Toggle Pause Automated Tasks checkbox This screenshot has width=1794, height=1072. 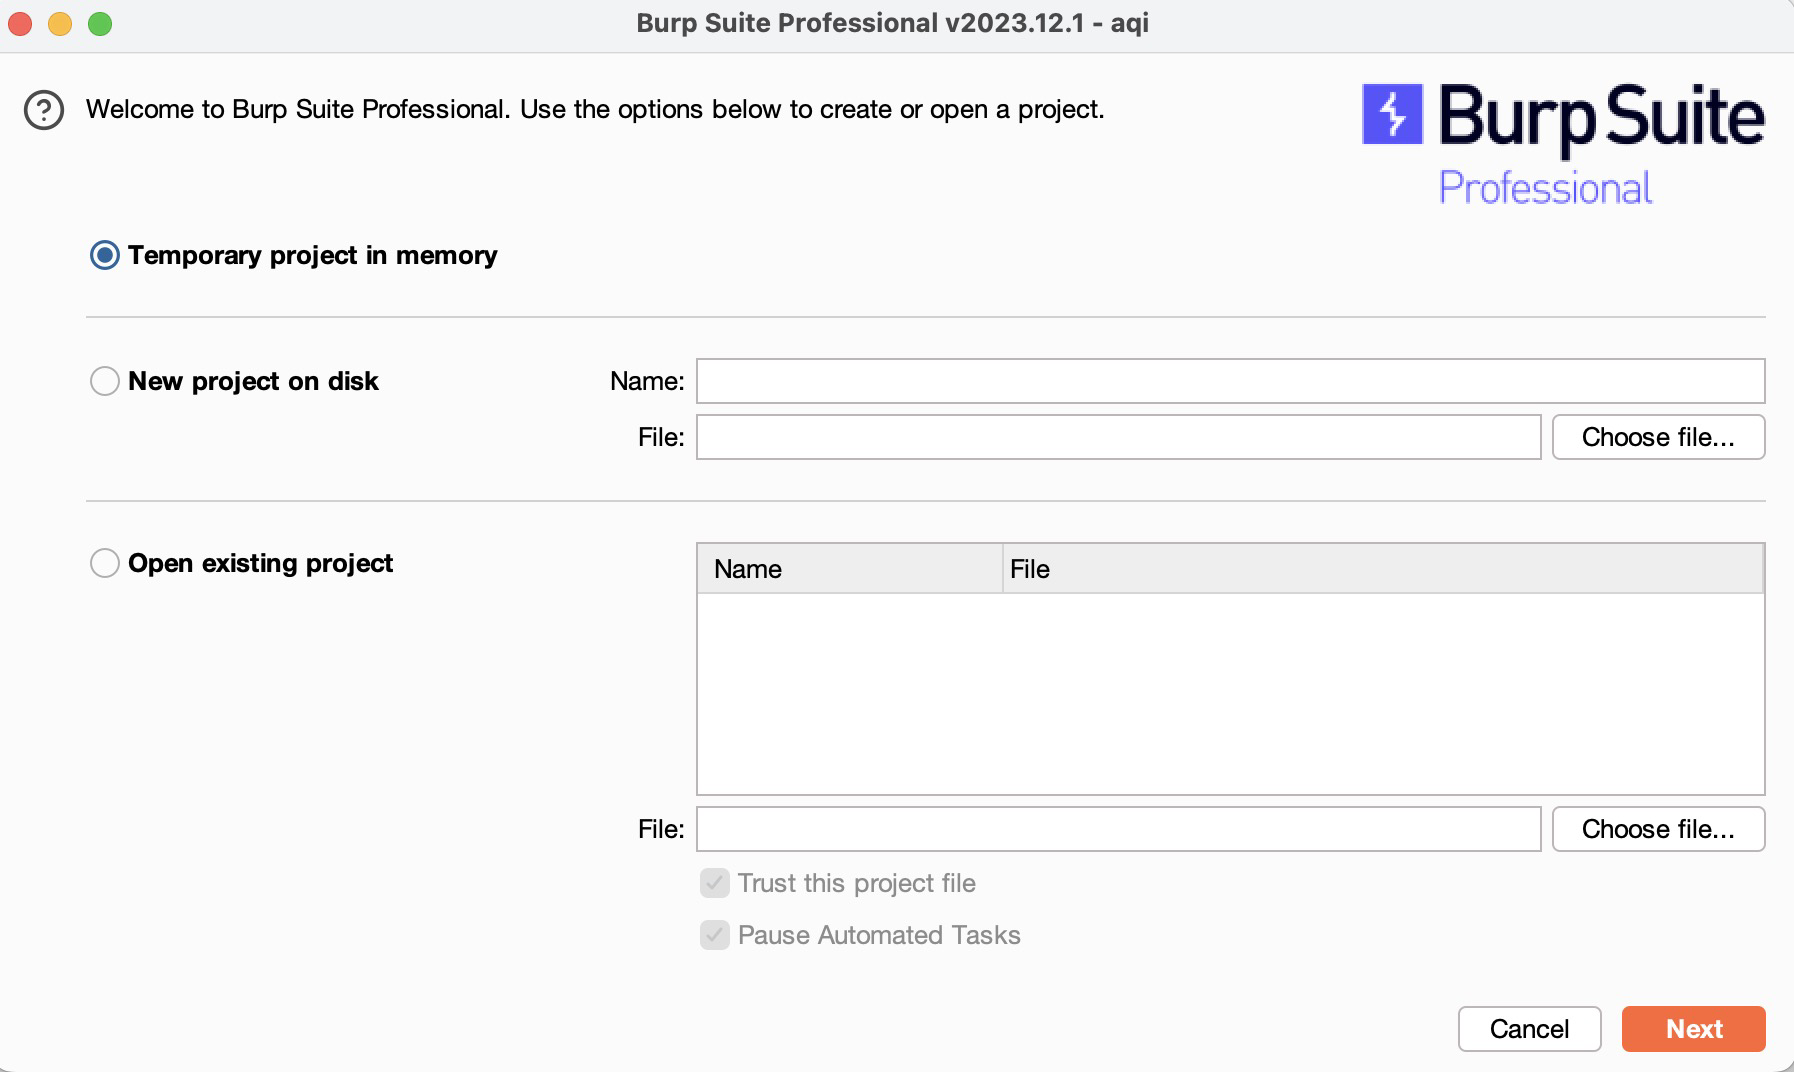point(715,935)
